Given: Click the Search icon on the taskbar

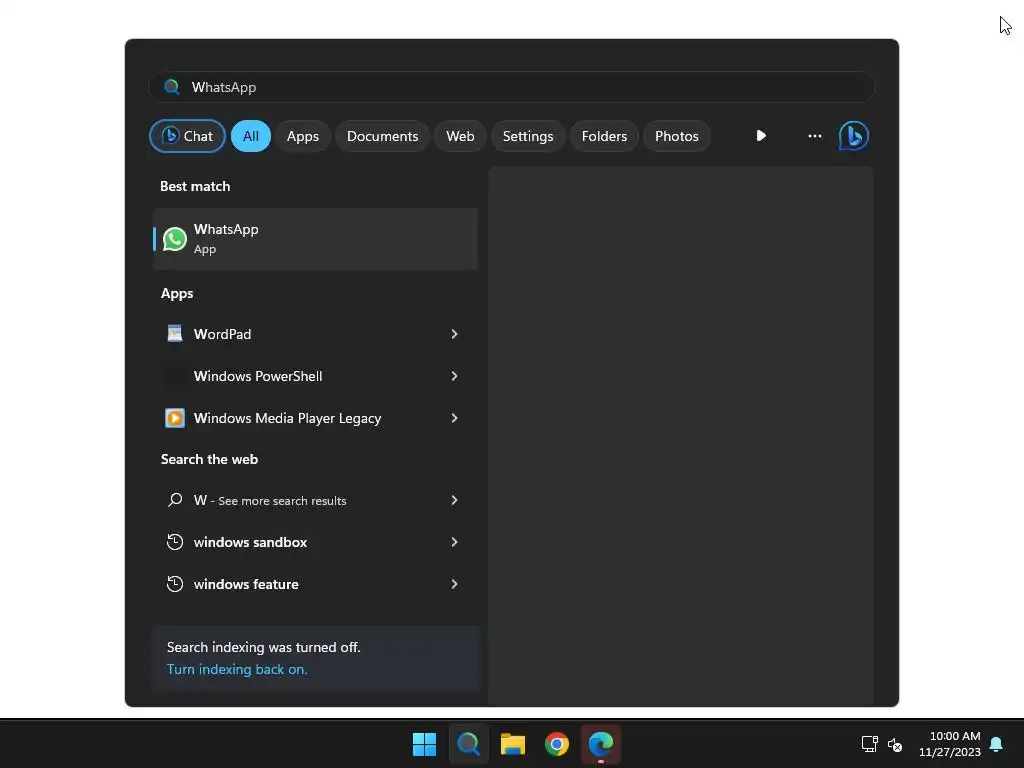Looking at the screenshot, I should tap(468, 744).
